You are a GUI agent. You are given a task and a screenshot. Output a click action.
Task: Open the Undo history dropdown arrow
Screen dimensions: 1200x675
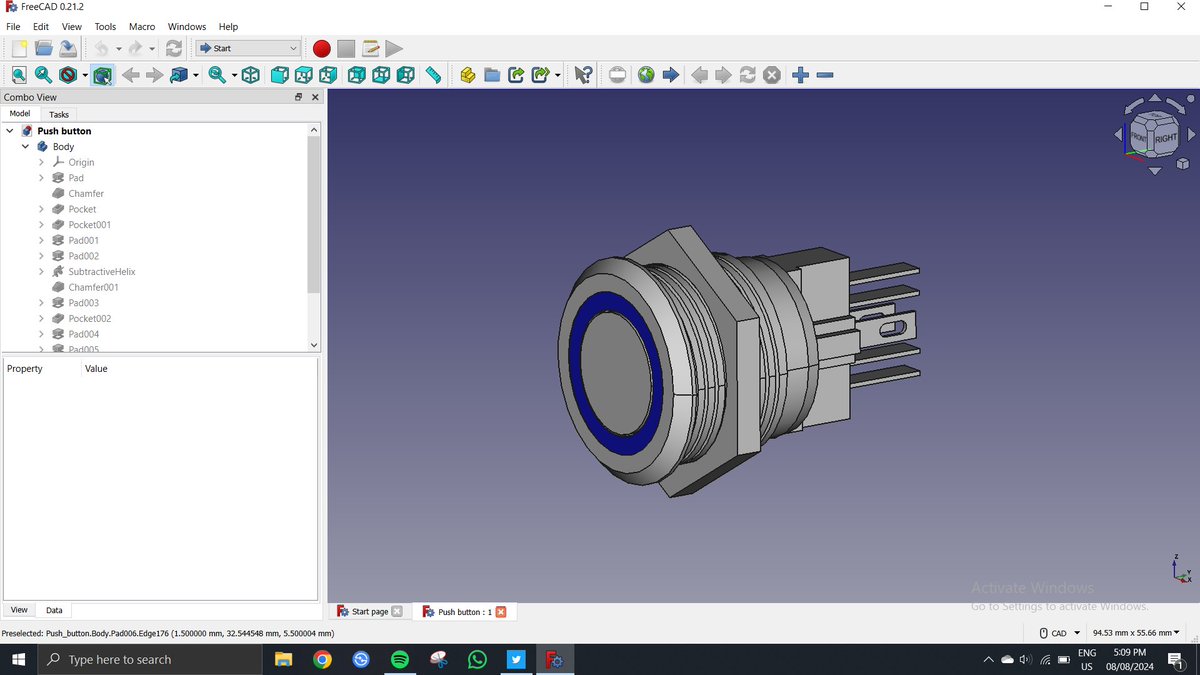[x=118, y=48]
